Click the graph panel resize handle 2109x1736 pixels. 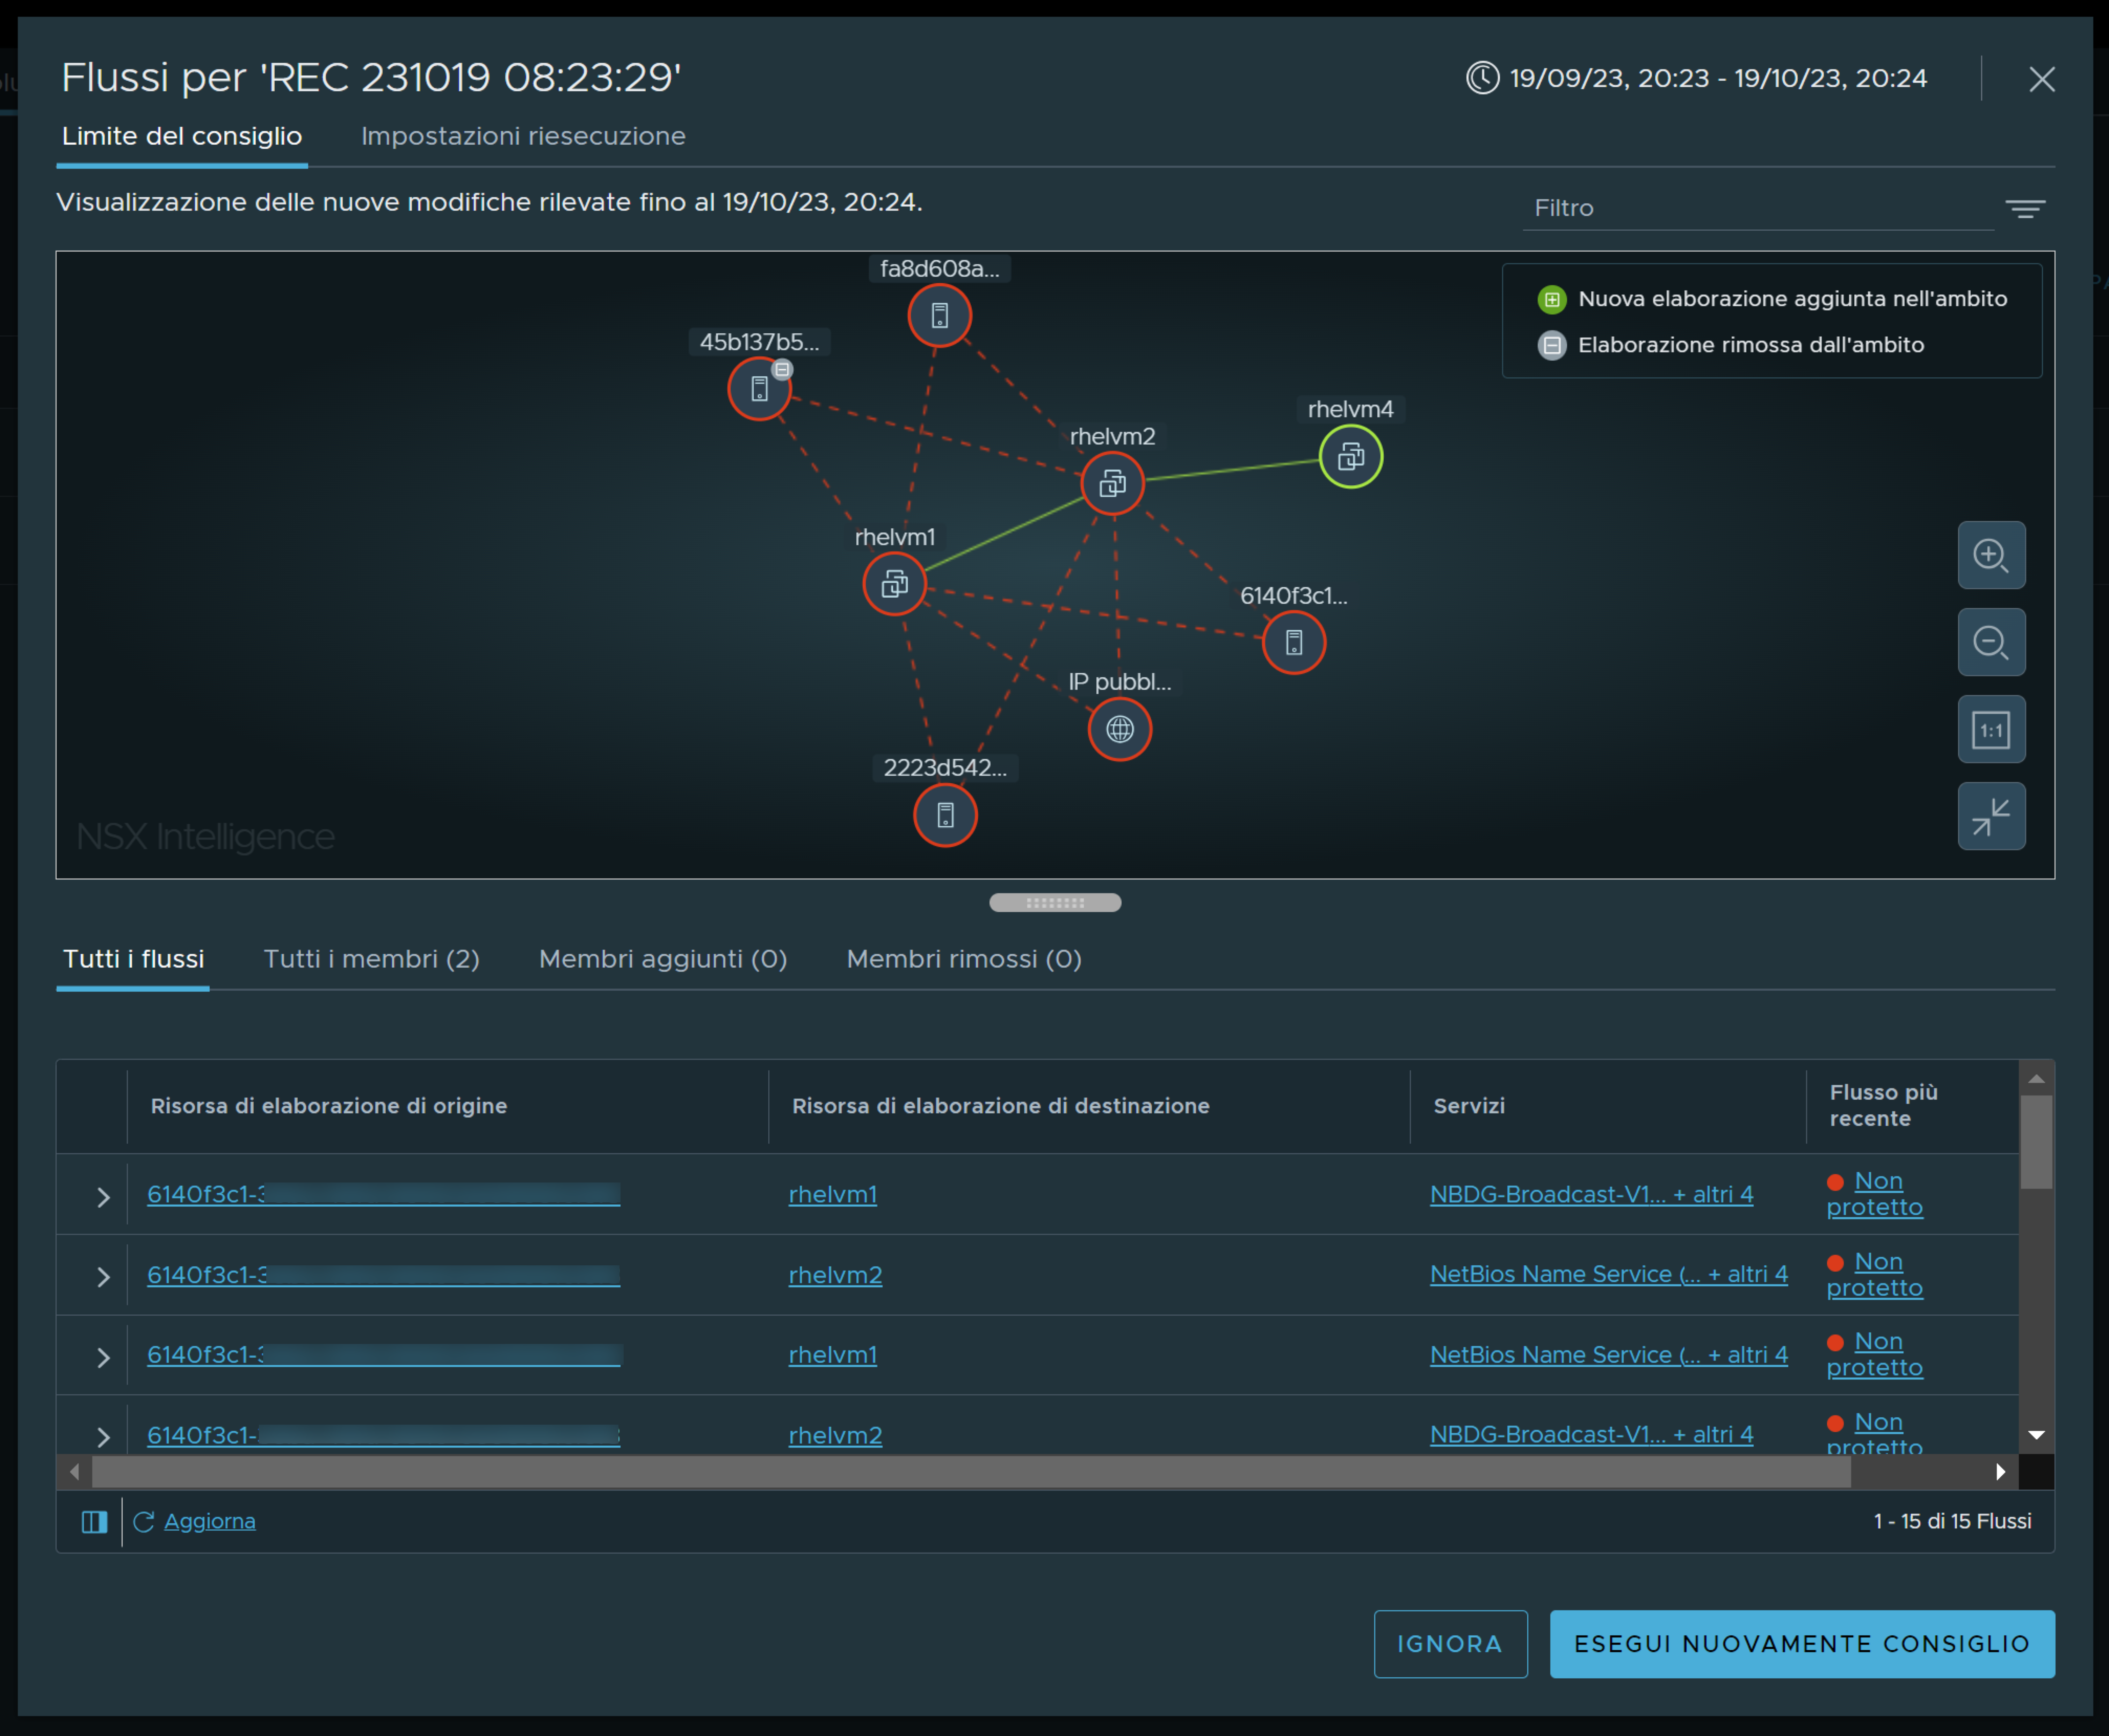[1055, 903]
